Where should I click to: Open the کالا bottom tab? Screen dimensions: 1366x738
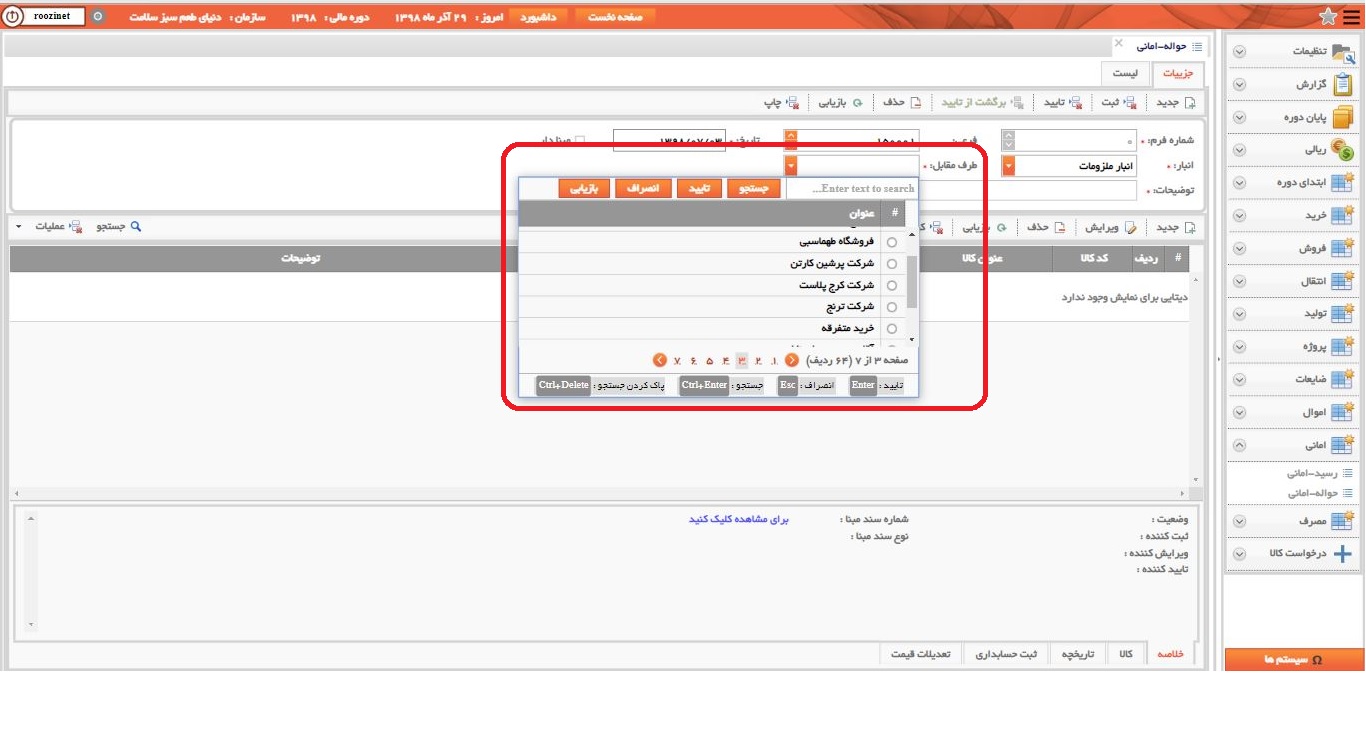click(1125, 654)
